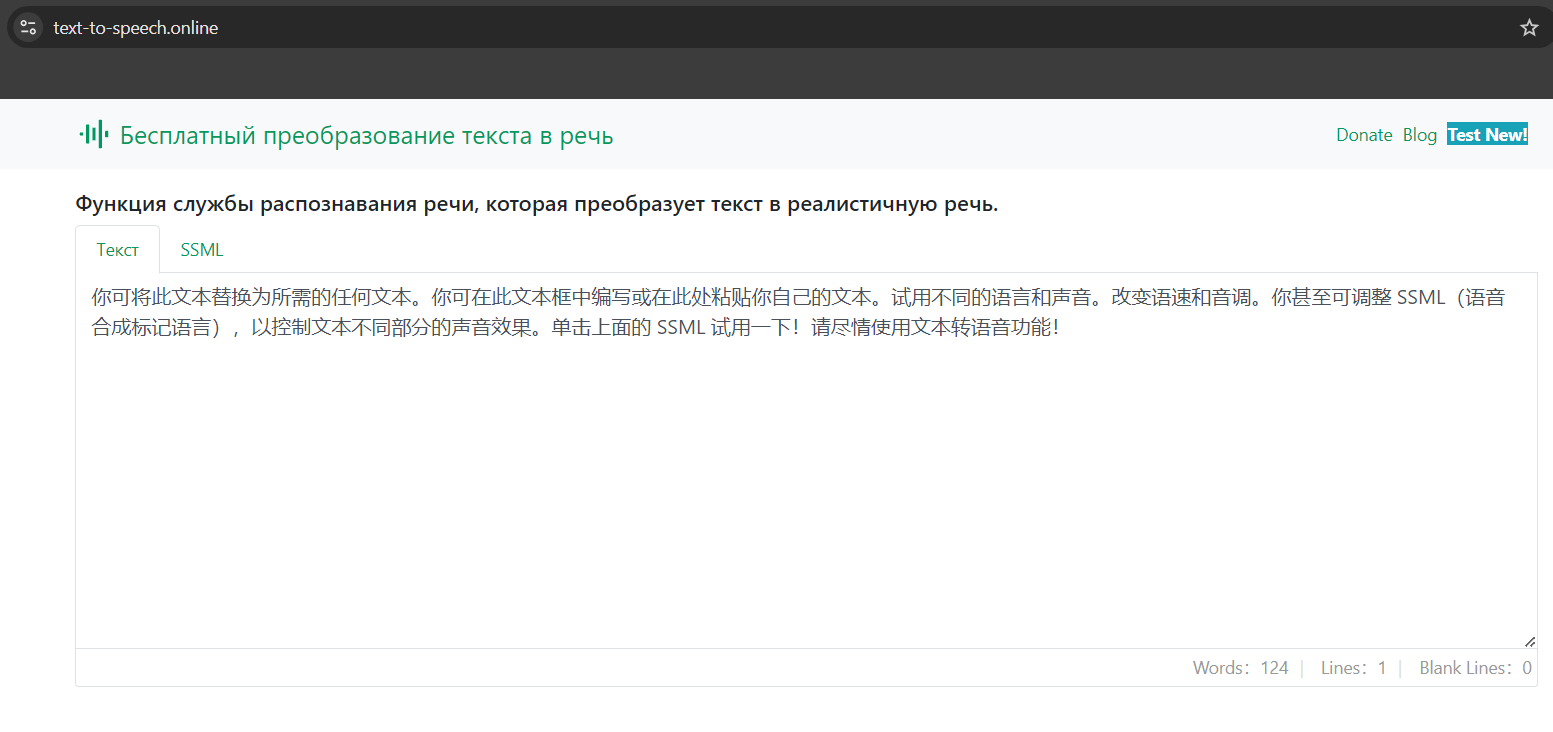This screenshot has width=1553, height=732.
Task: Click the Lines: 1 counter
Action: click(x=1353, y=668)
